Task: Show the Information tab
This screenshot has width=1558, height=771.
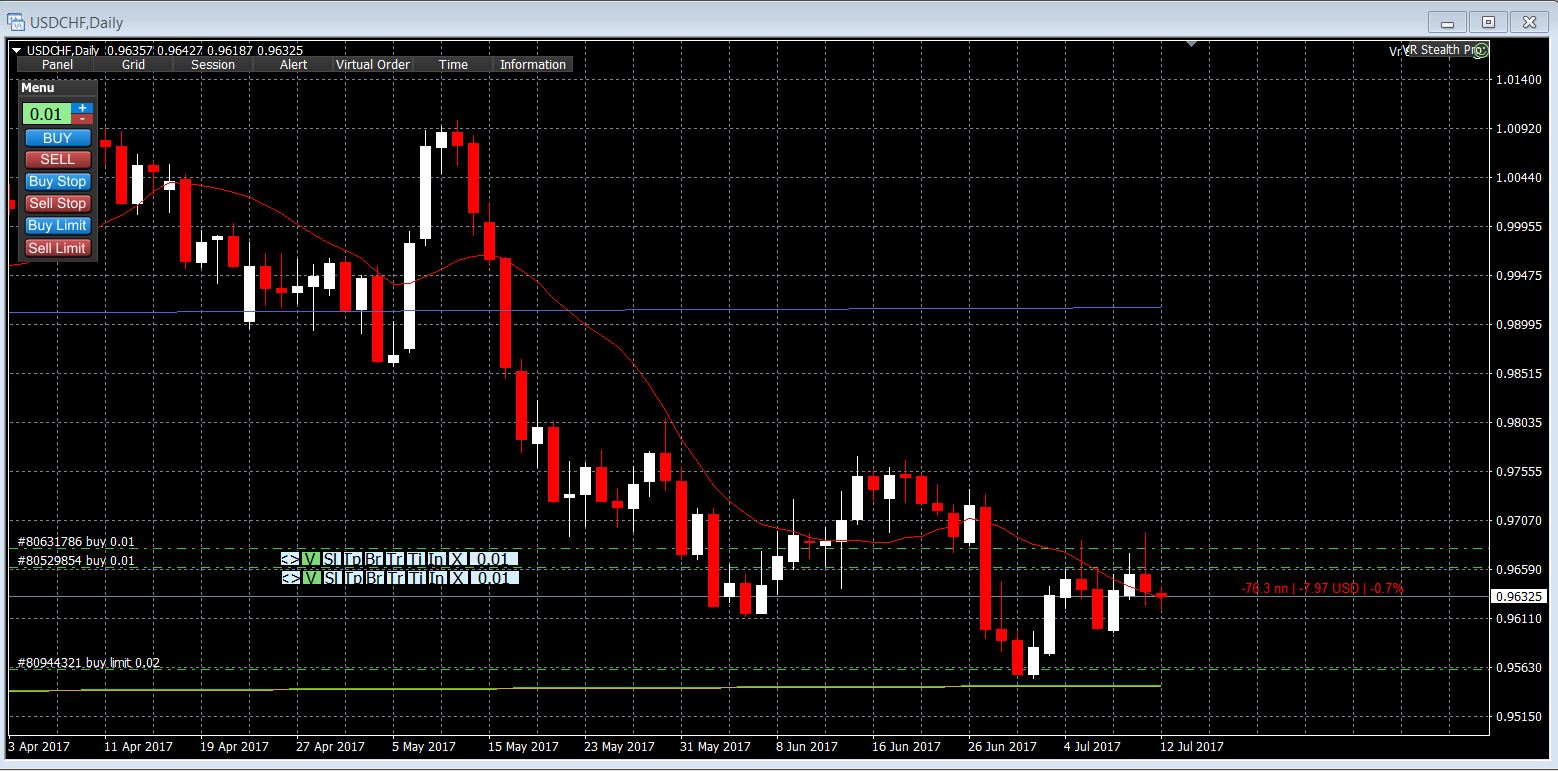Action: 533,65
